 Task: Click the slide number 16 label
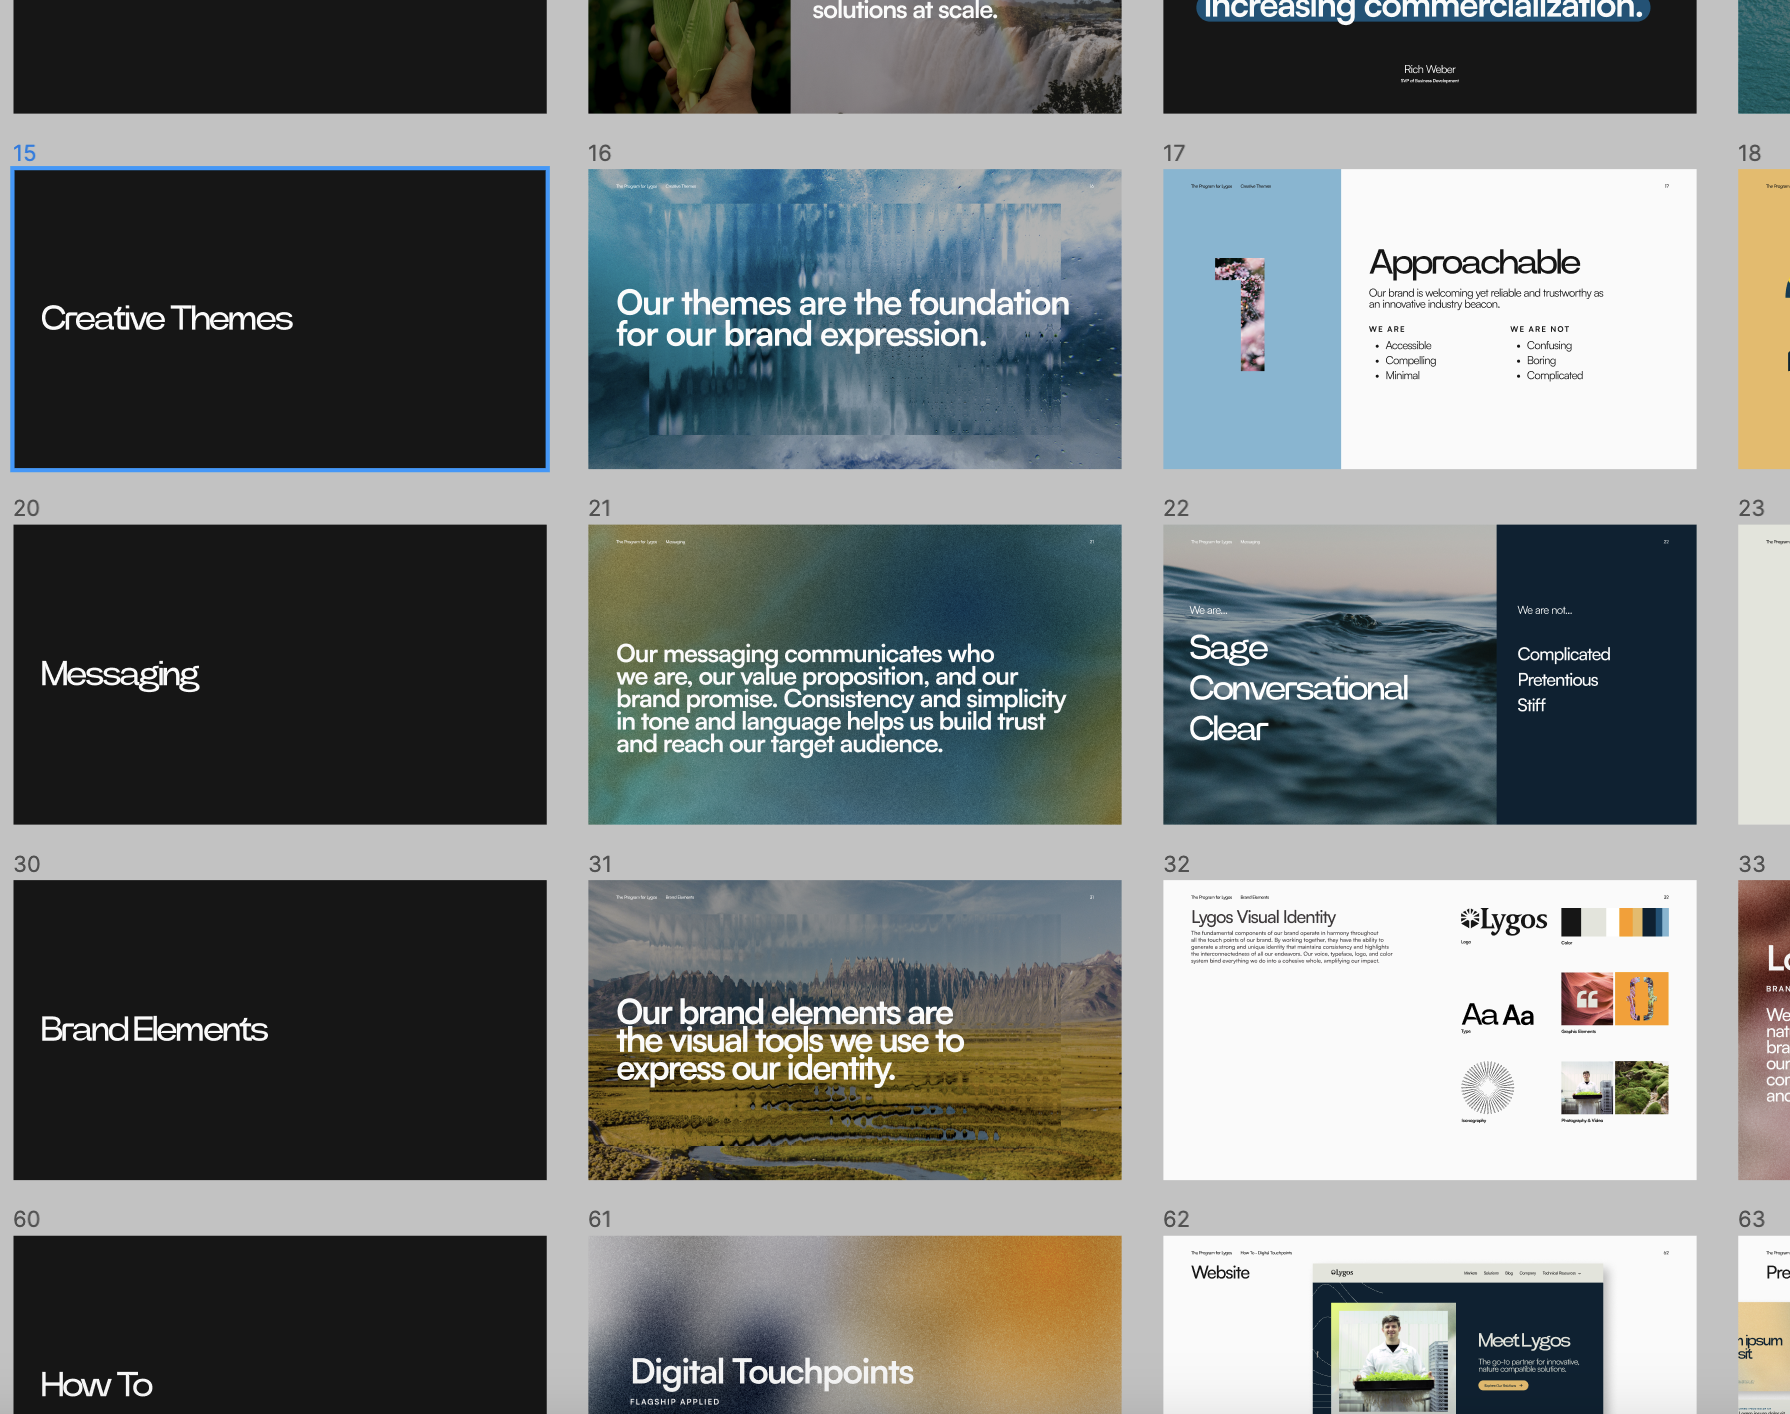[x=599, y=153]
